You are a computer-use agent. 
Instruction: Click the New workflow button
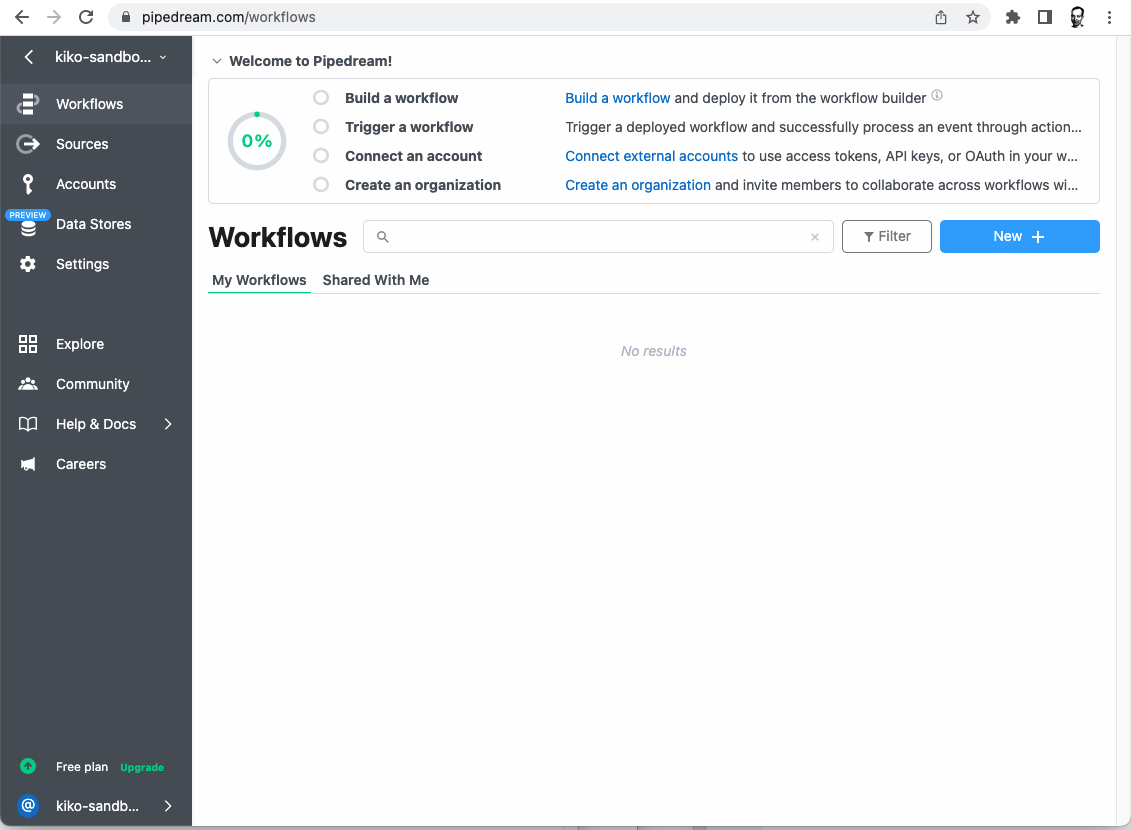[1019, 237]
